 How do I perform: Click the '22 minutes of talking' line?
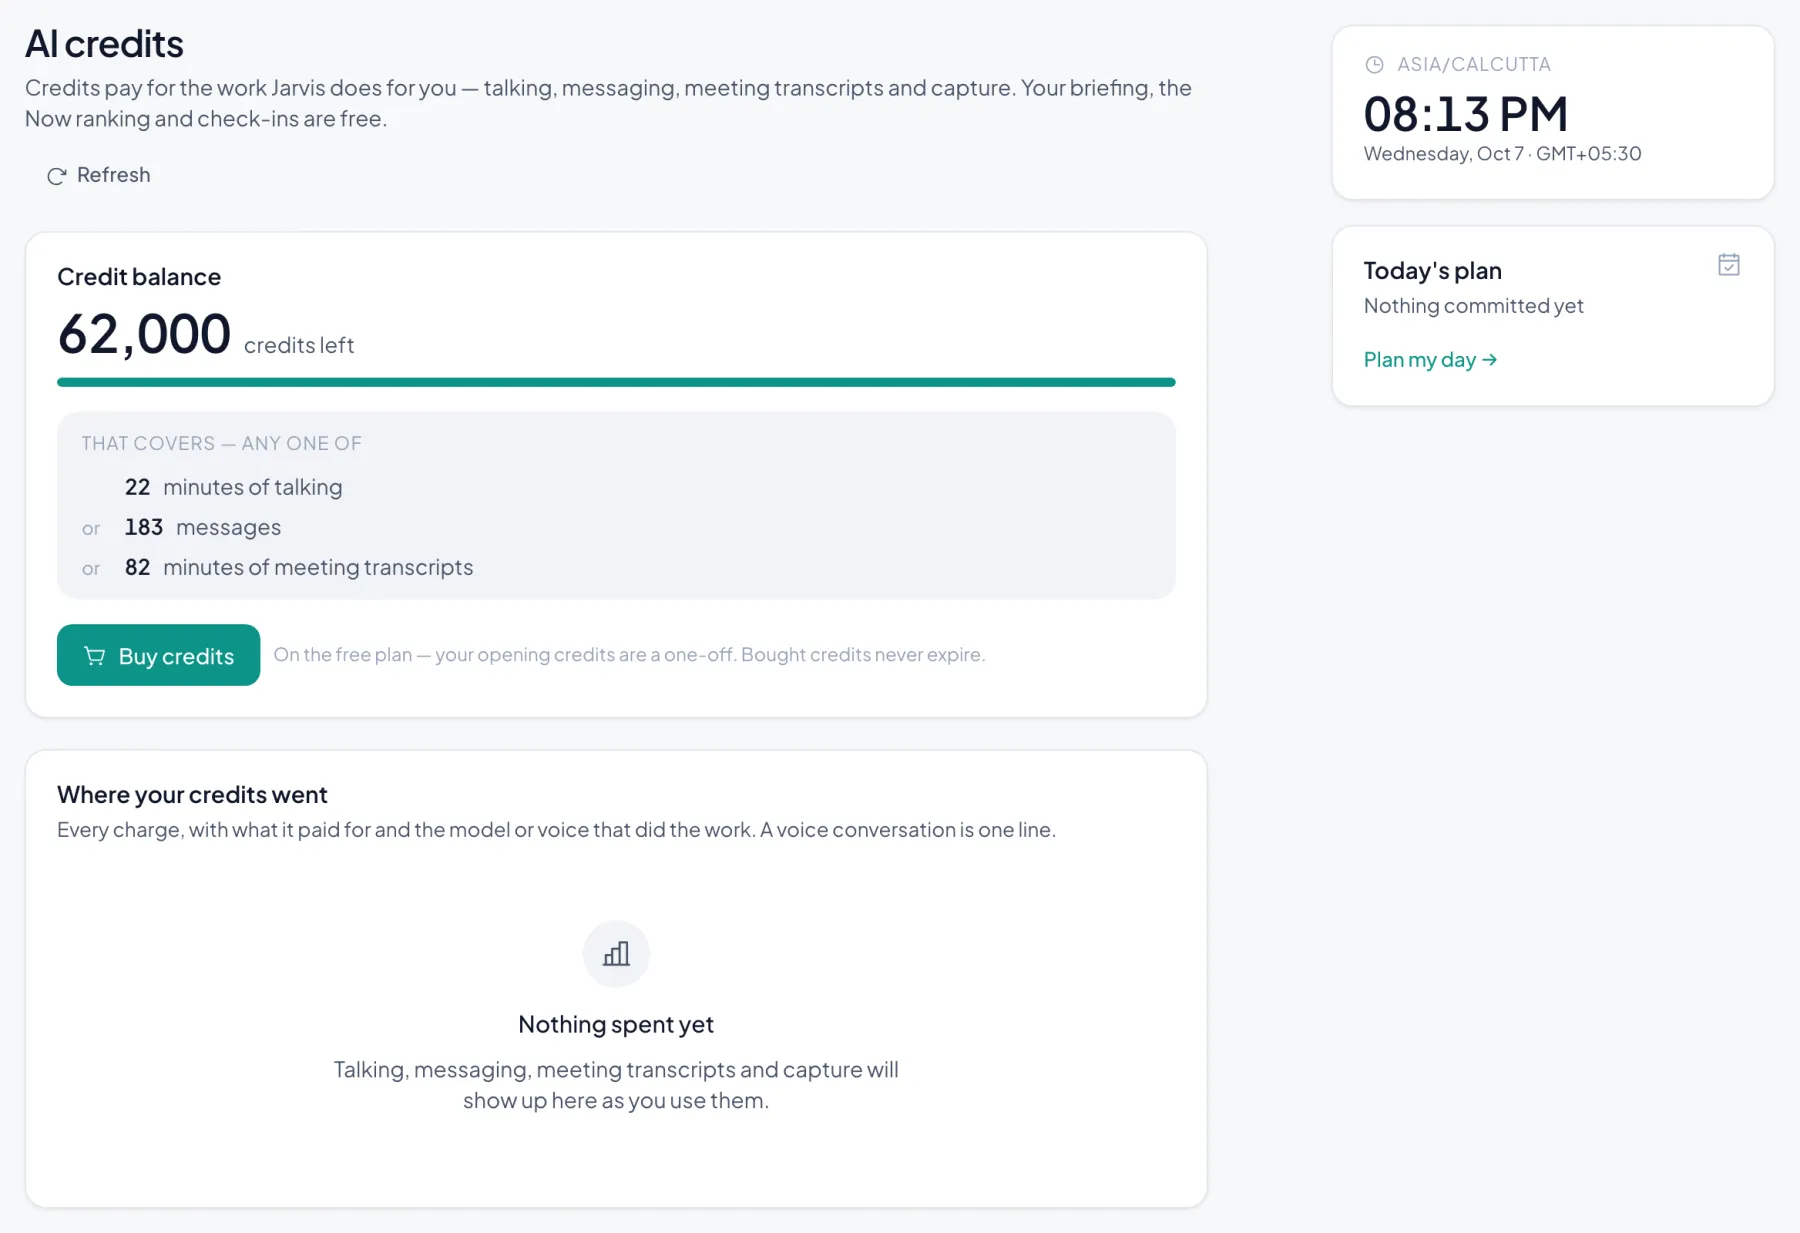click(233, 487)
